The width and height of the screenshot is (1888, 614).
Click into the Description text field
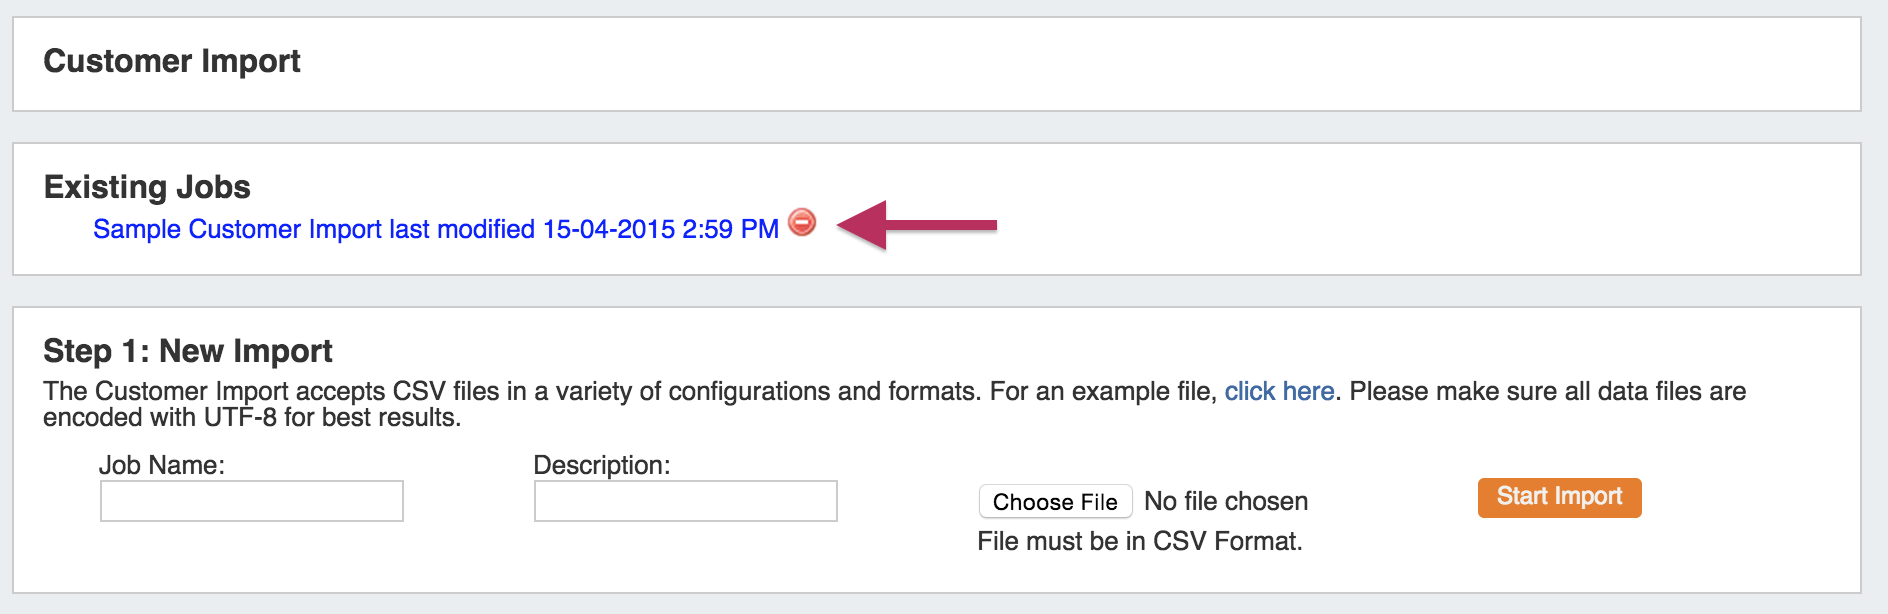[x=685, y=501]
